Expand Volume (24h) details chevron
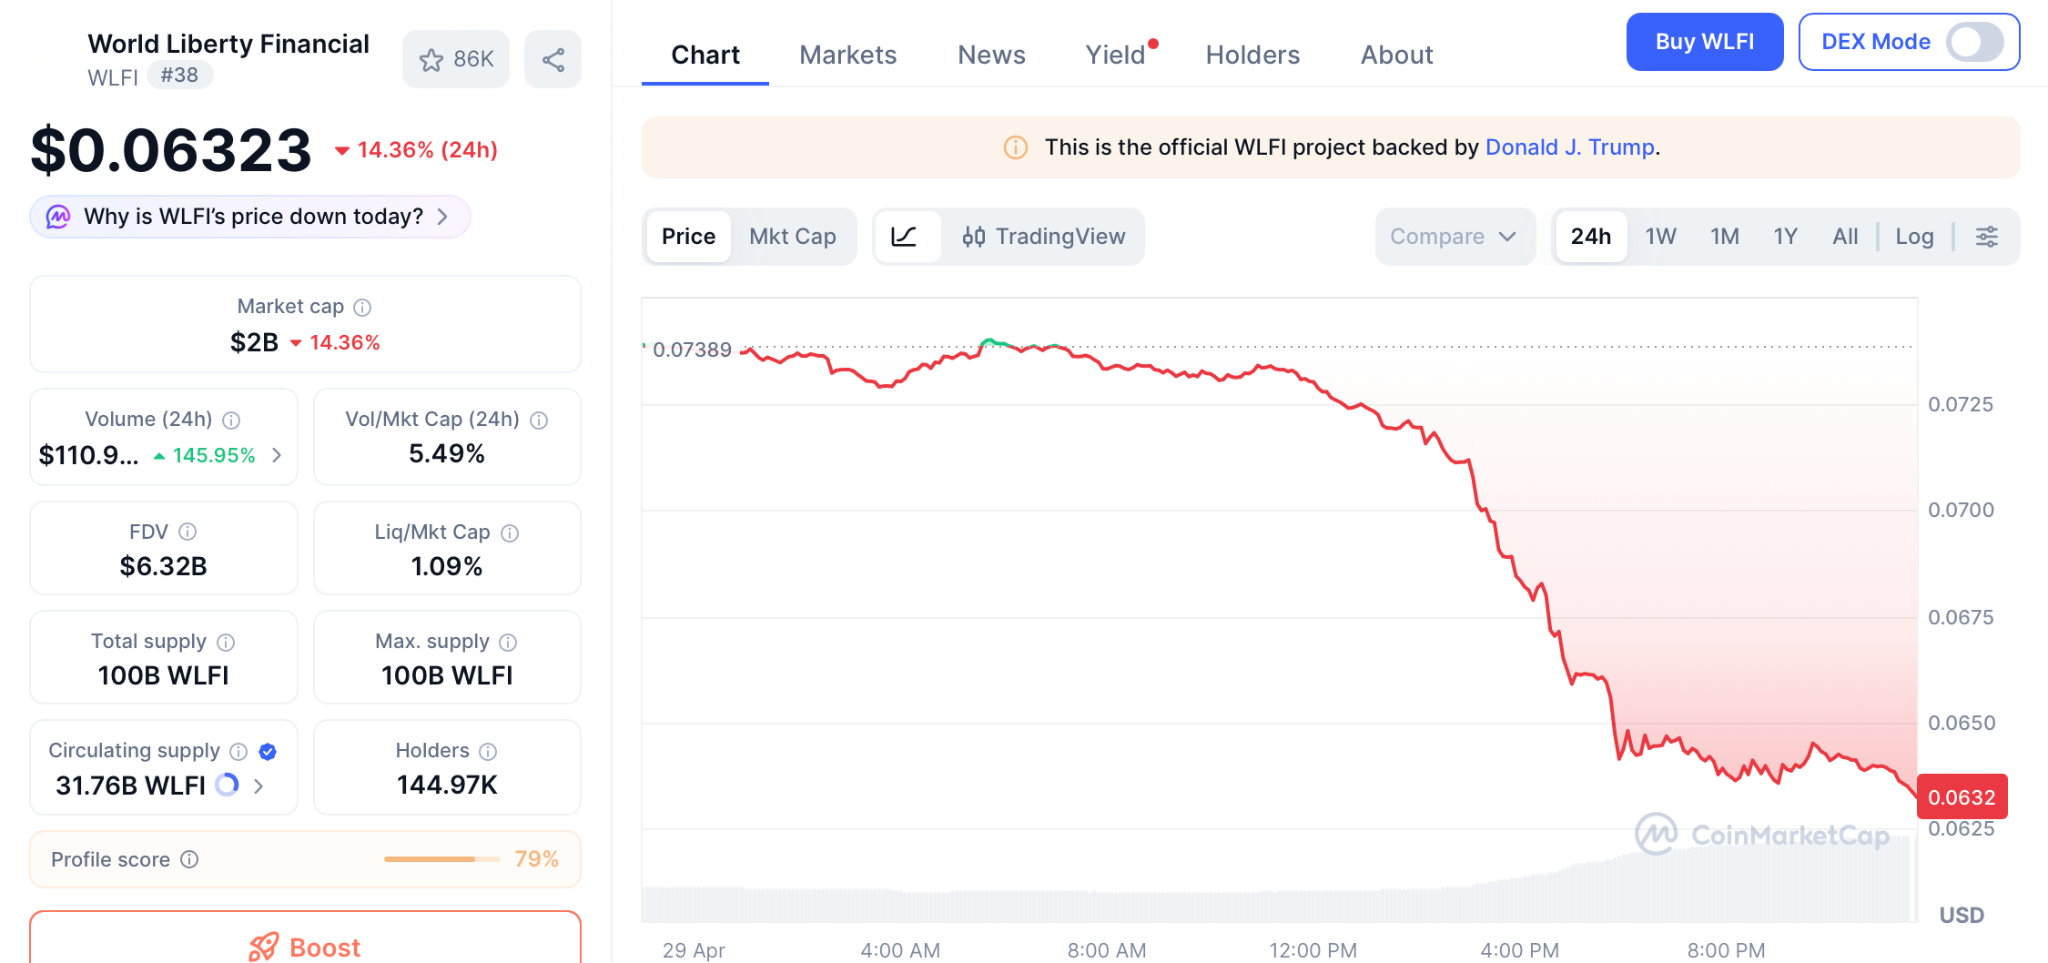This screenshot has width=2048, height=963. [x=277, y=455]
